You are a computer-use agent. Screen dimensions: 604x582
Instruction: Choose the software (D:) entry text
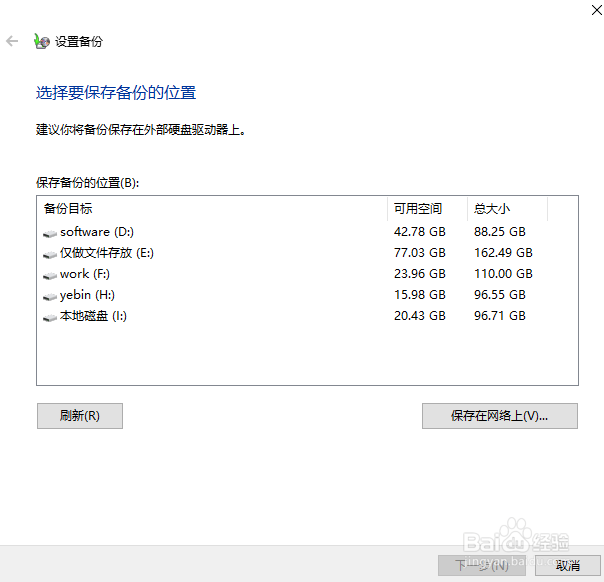click(97, 232)
